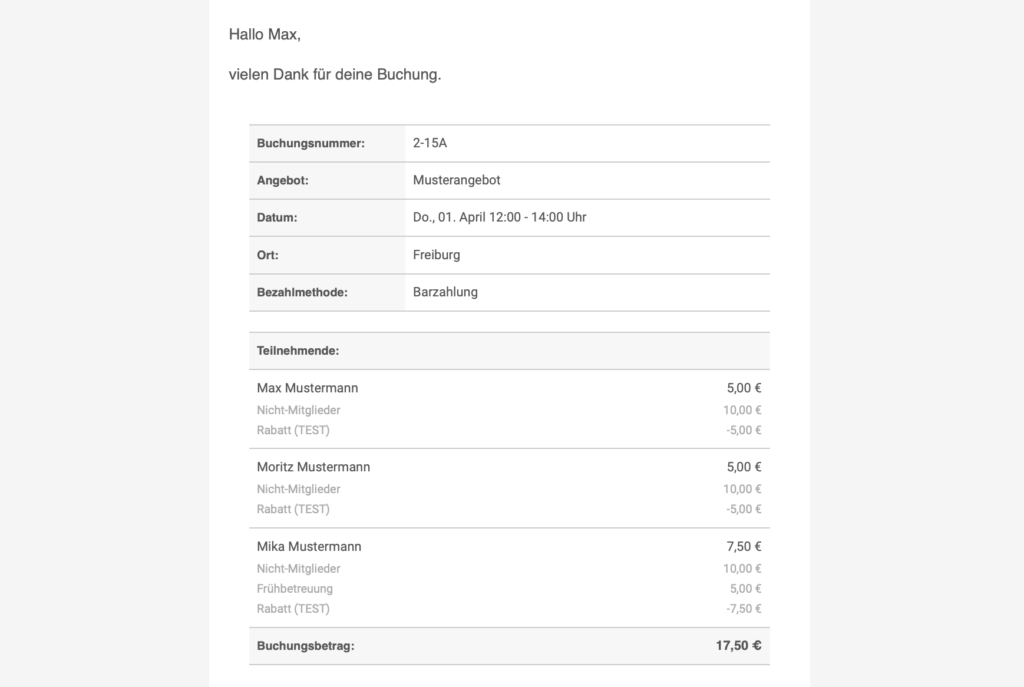Click the Buchungsbetrag total label

coord(306,646)
